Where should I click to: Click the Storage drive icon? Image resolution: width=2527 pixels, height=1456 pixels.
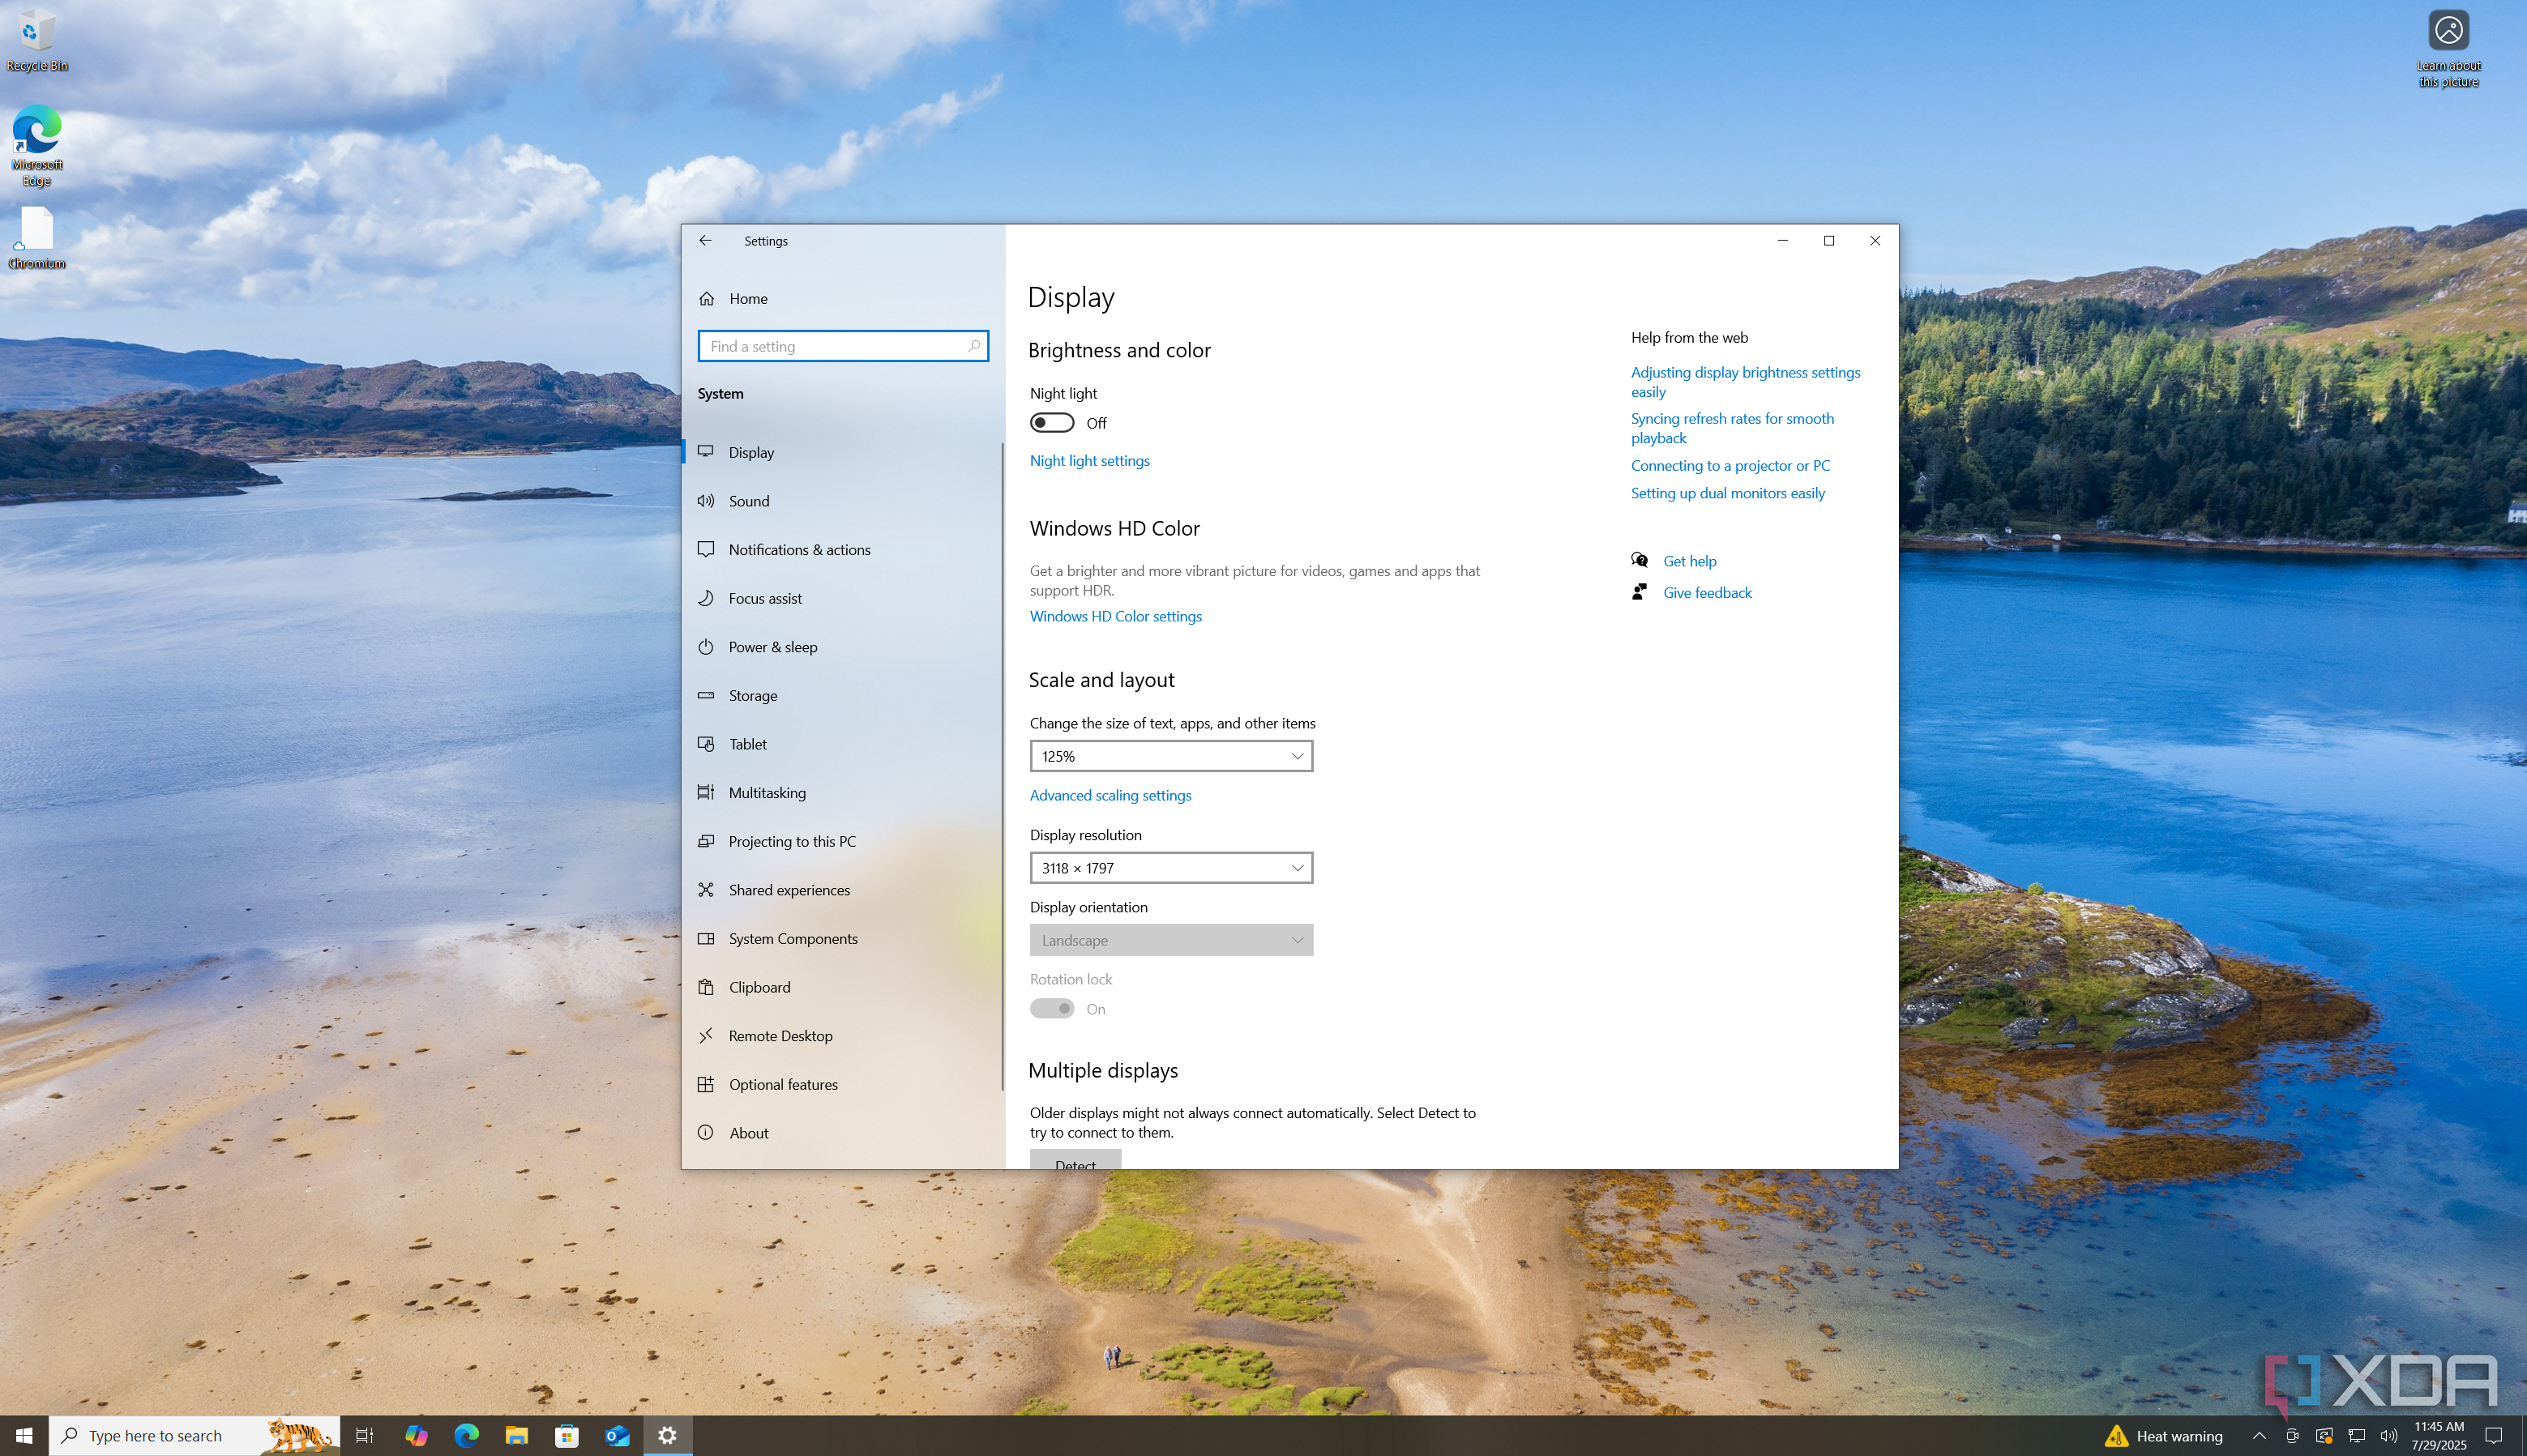[706, 695]
